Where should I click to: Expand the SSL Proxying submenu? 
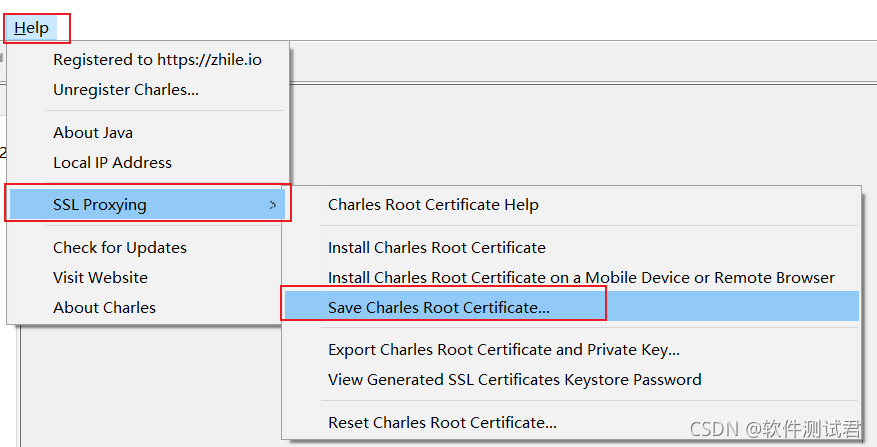[x=148, y=205]
